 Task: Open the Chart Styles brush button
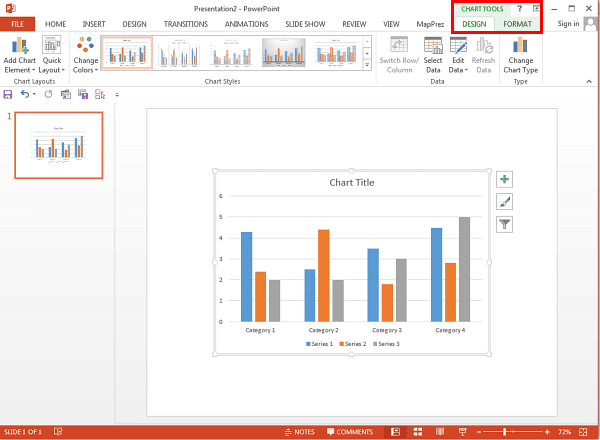[x=504, y=202]
